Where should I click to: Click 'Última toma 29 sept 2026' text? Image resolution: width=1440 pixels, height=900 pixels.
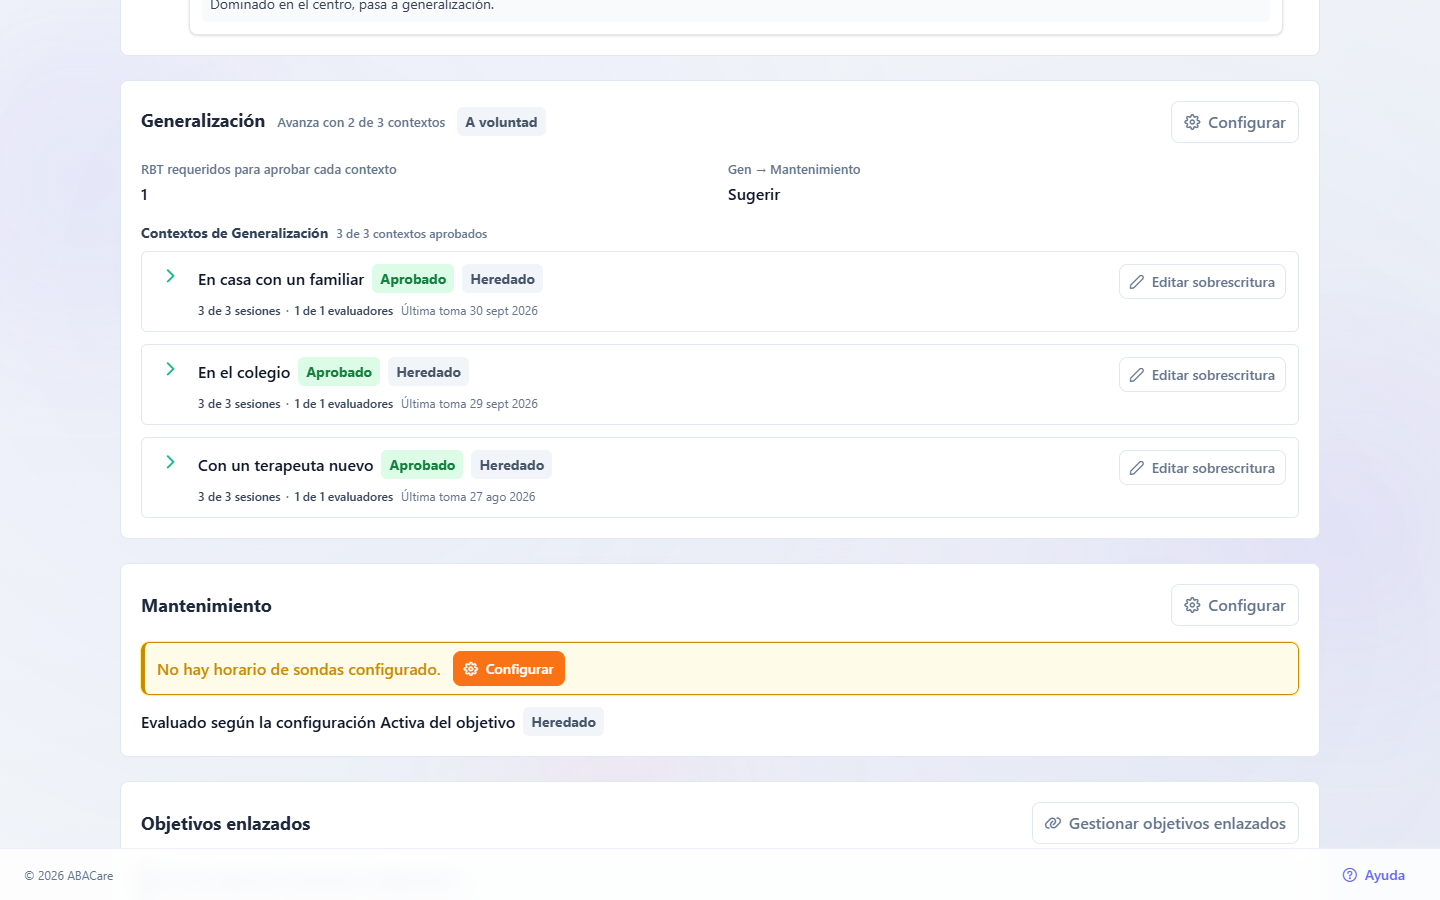[x=469, y=404]
